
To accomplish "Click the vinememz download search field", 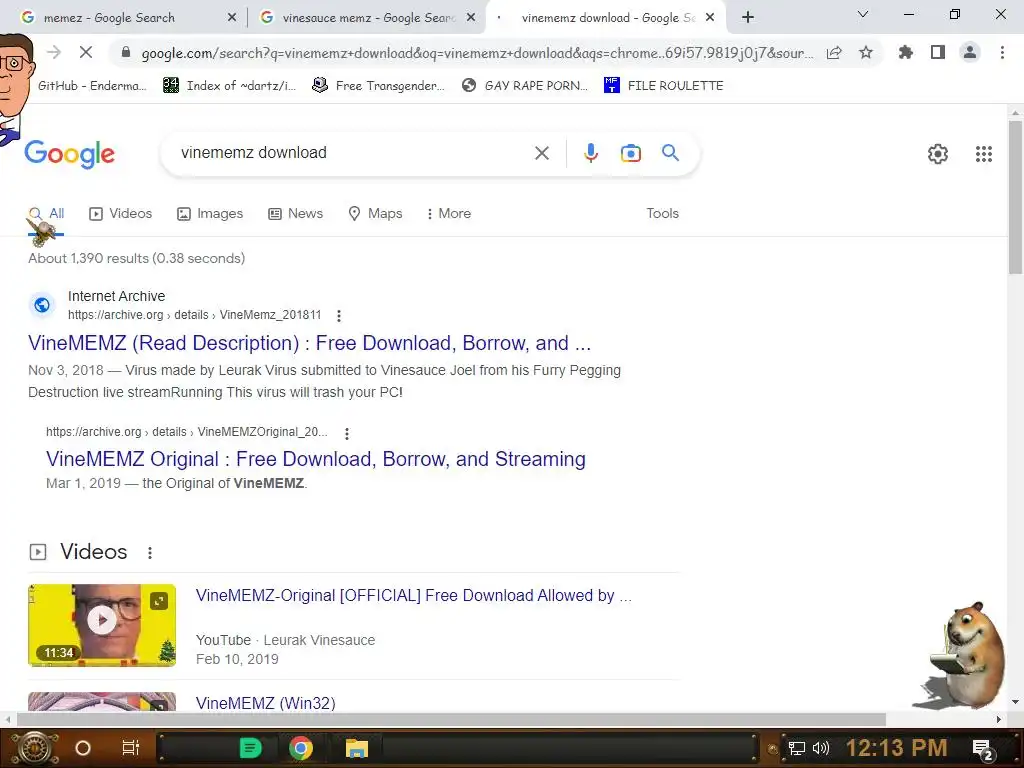I will coord(353,153).
